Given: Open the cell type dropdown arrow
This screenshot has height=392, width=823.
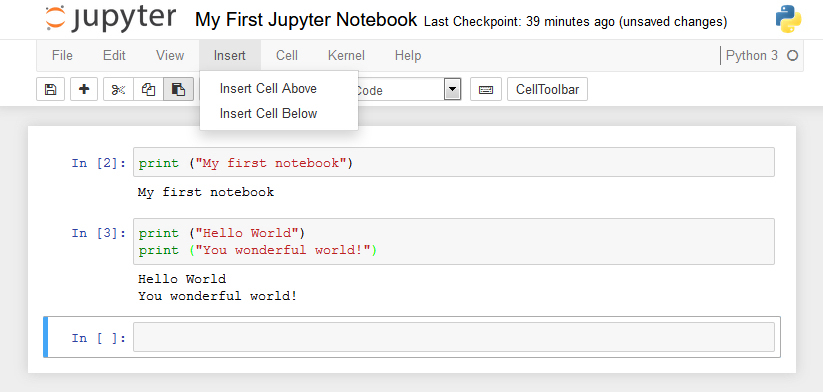Looking at the screenshot, I should click(452, 89).
